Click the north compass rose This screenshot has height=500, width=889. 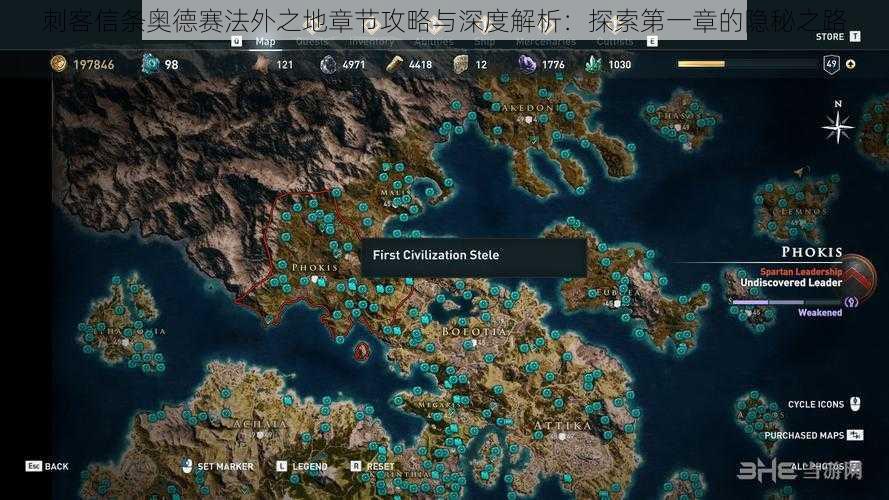coord(838,126)
